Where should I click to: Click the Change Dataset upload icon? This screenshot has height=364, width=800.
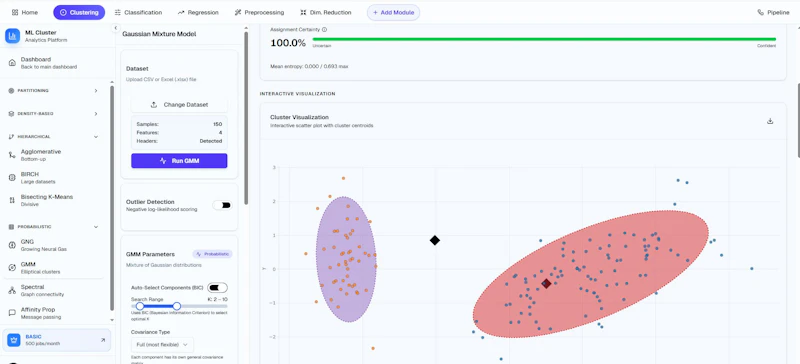[x=154, y=105]
